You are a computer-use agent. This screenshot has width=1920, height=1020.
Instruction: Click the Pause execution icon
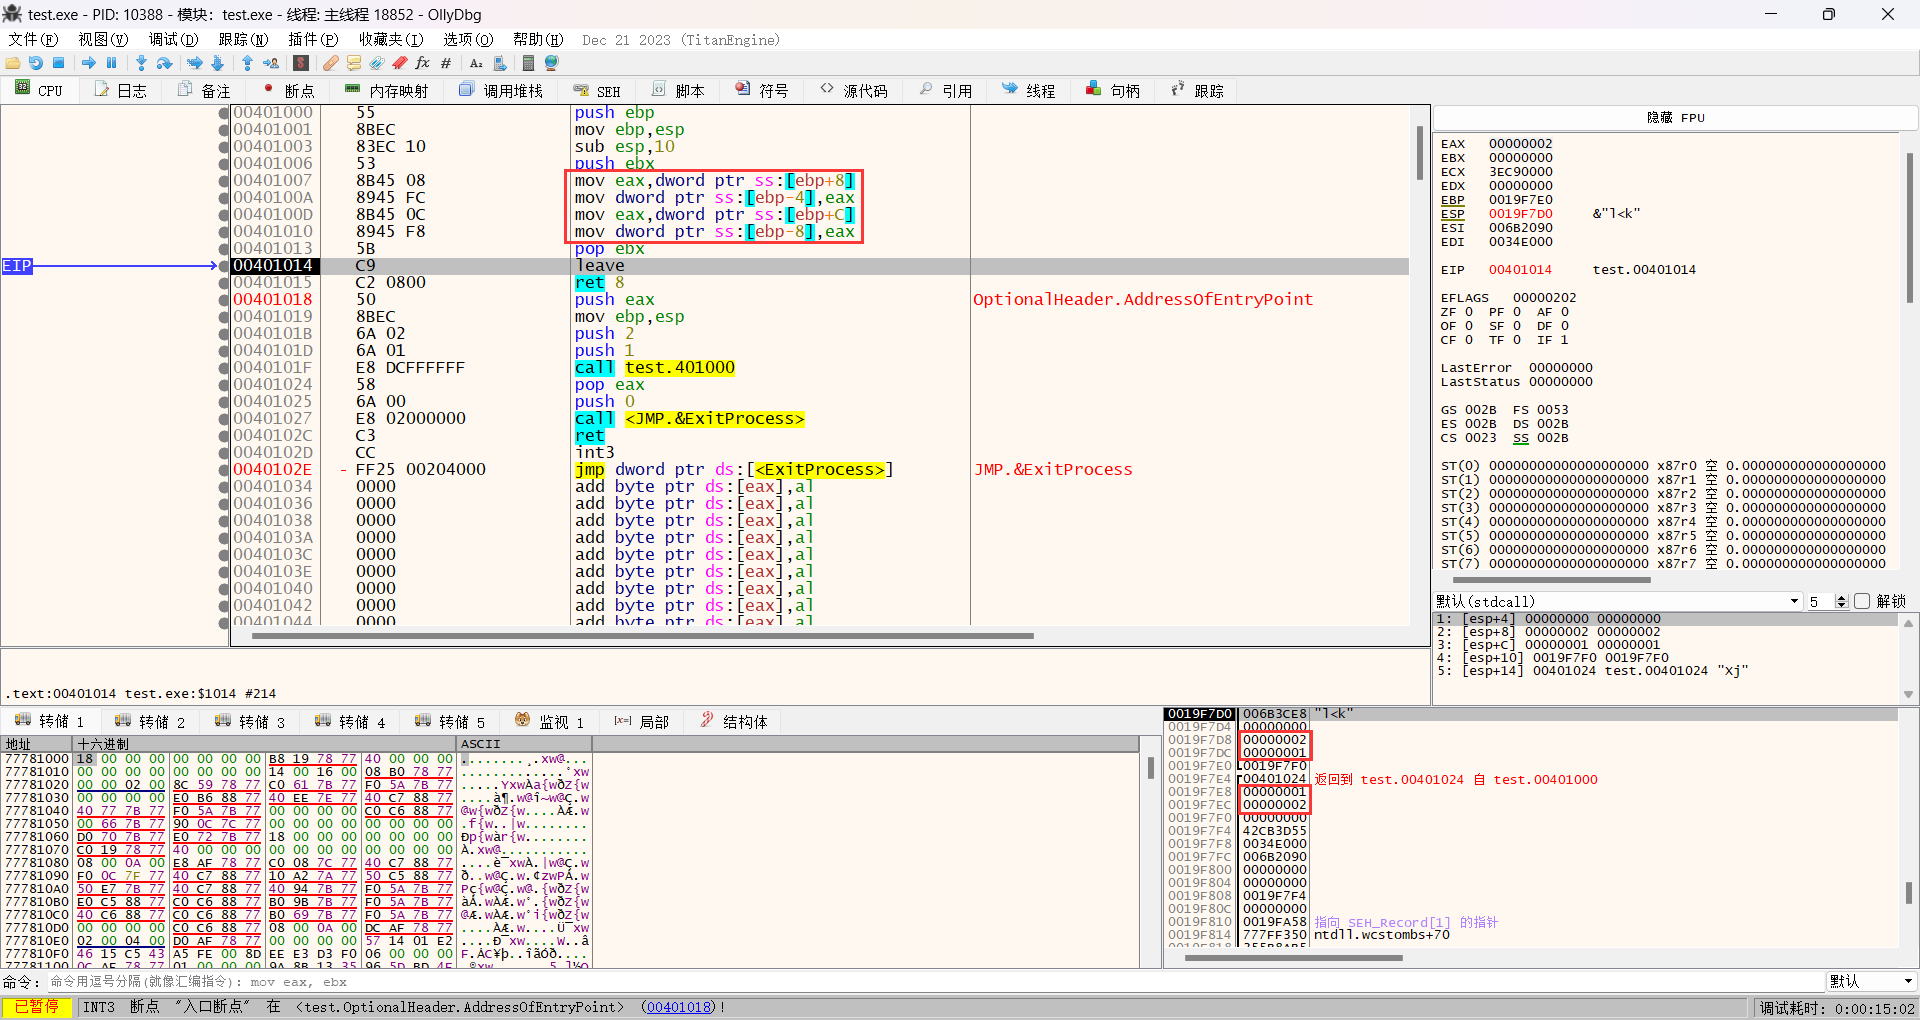(x=112, y=63)
